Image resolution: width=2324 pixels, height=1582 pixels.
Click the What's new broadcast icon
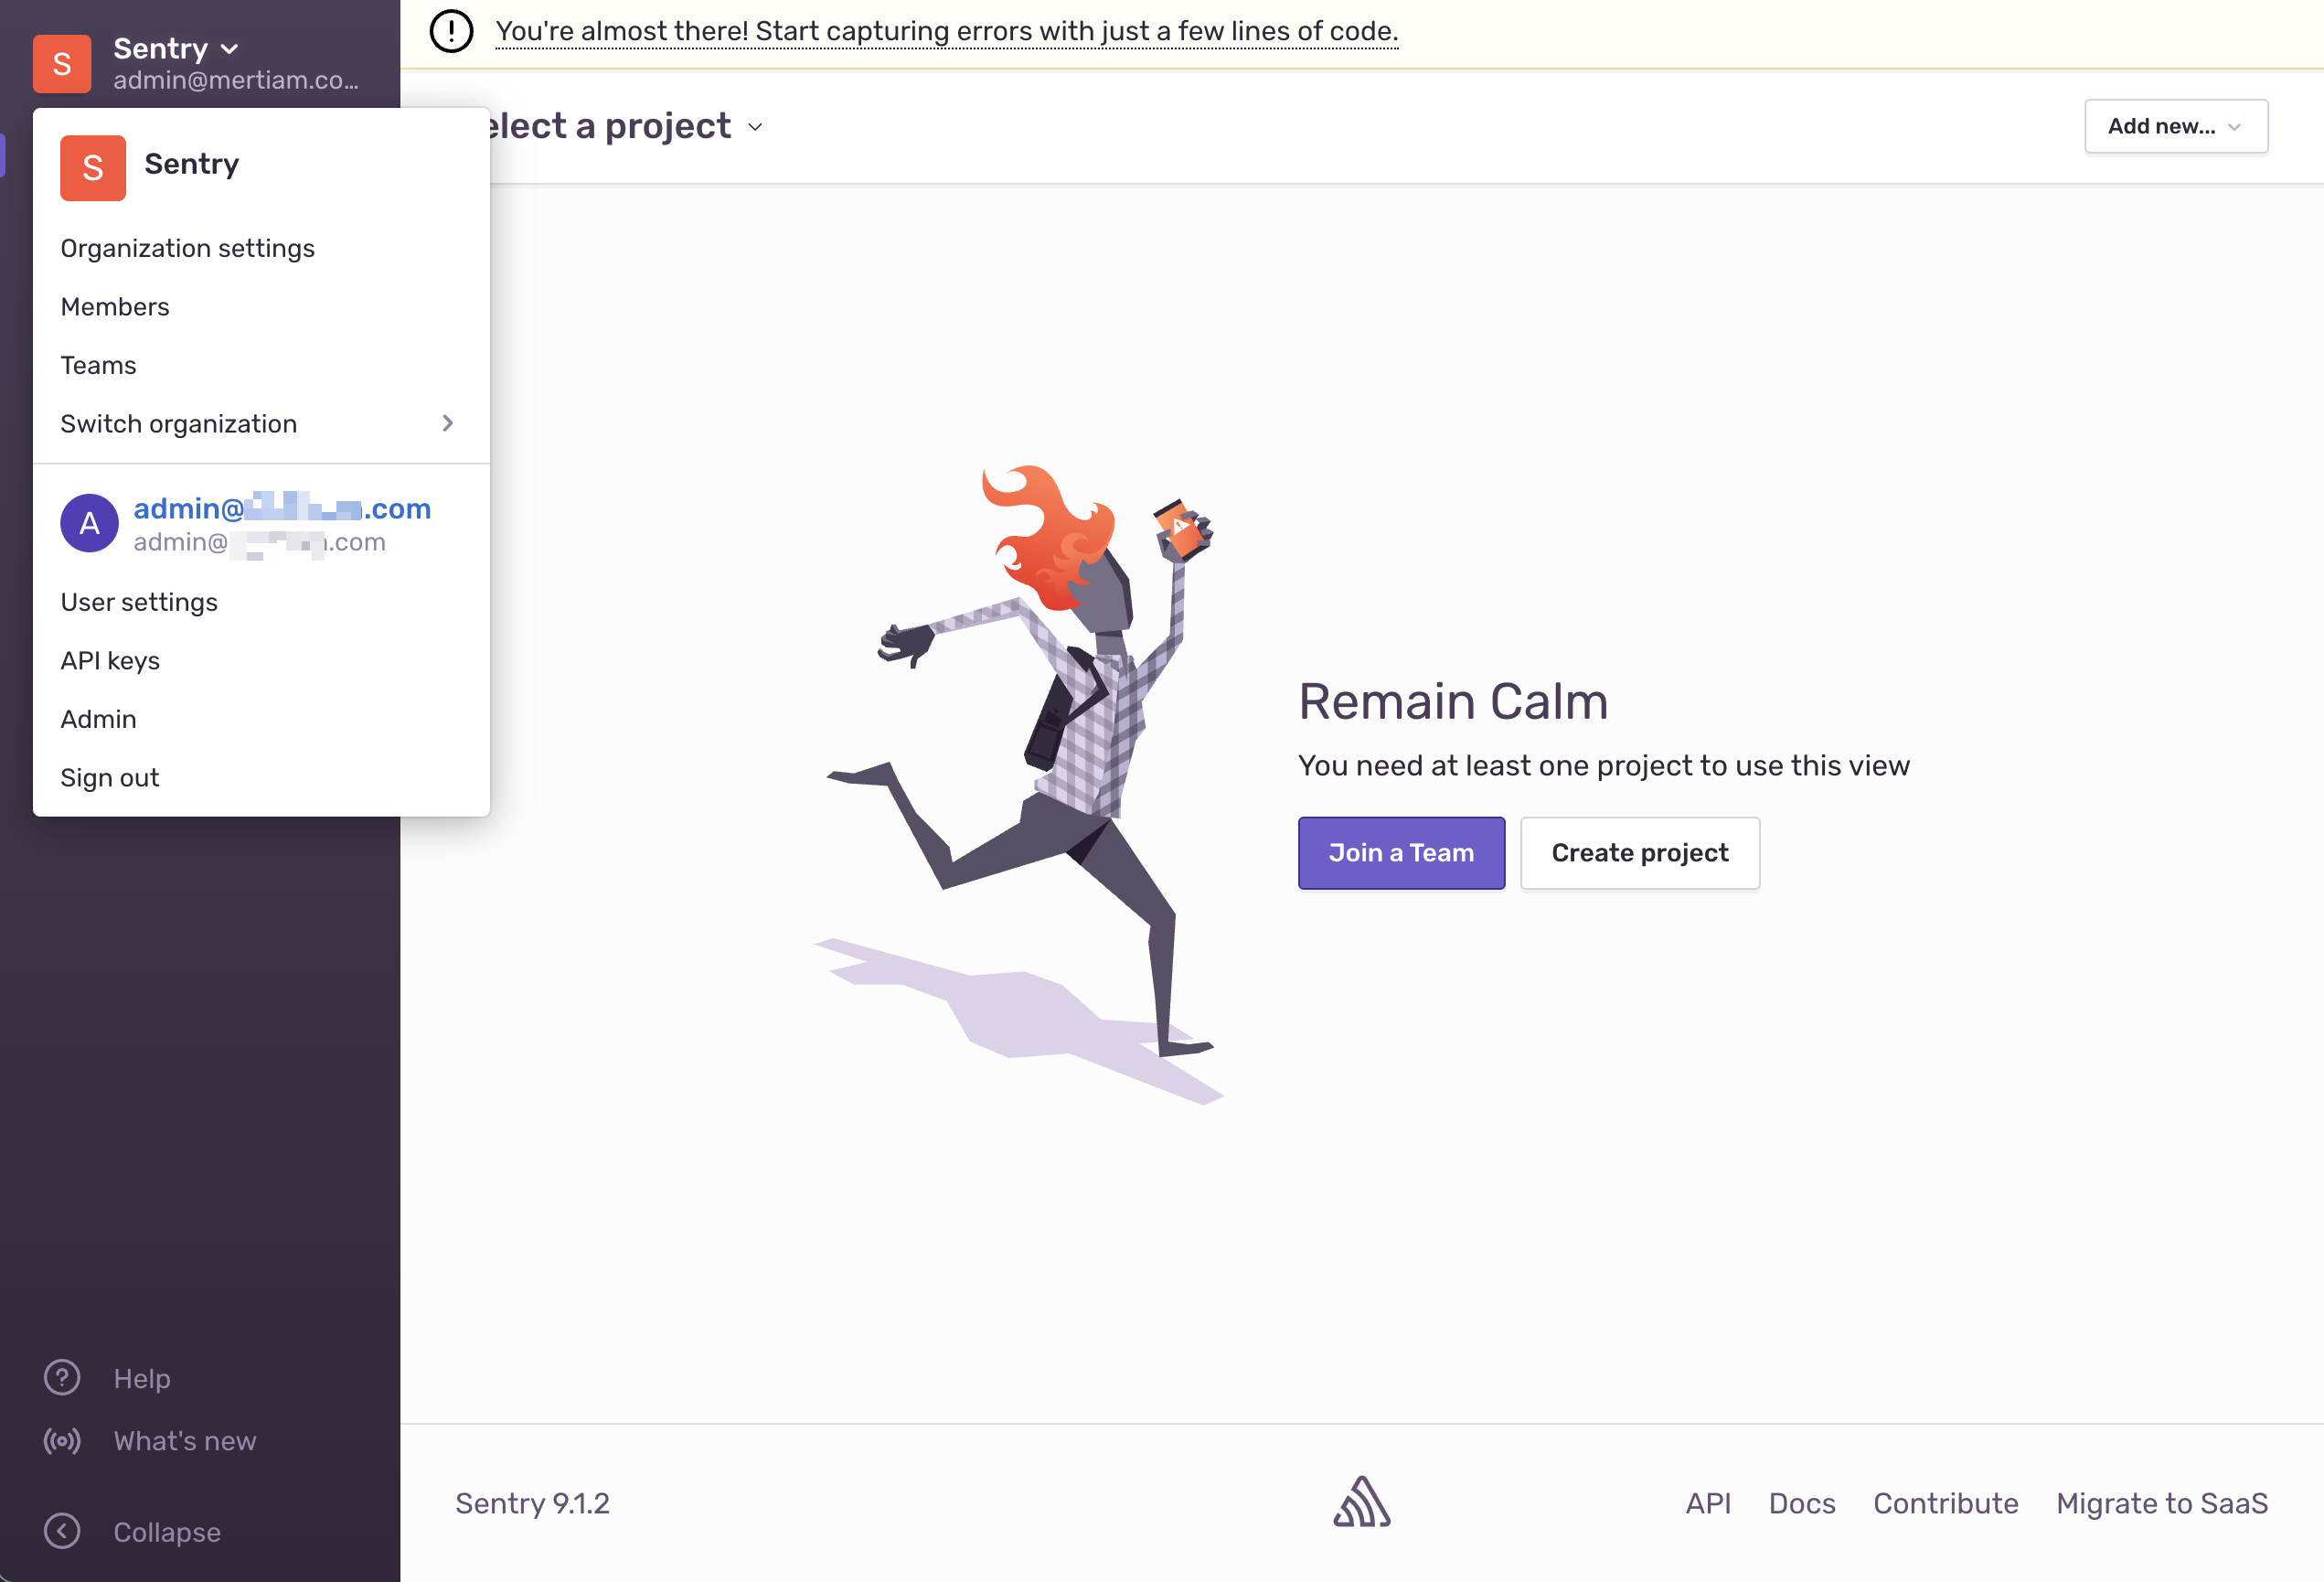tap(62, 1441)
